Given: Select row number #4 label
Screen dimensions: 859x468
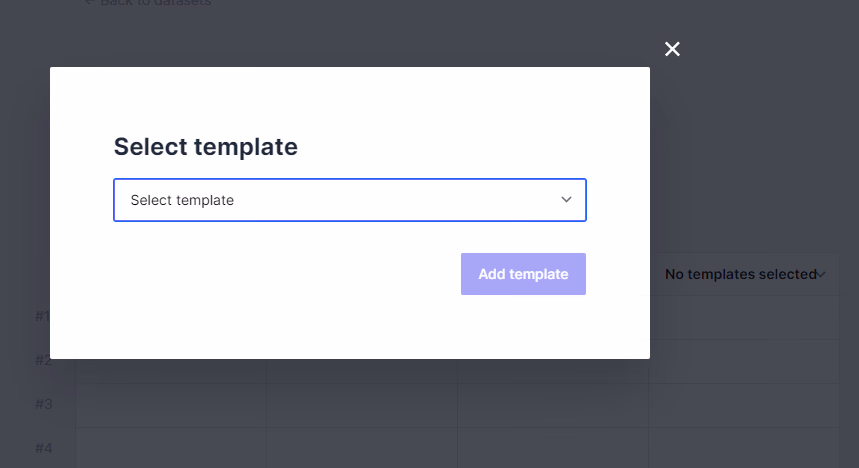Looking at the screenshot, I should point(43,448).
